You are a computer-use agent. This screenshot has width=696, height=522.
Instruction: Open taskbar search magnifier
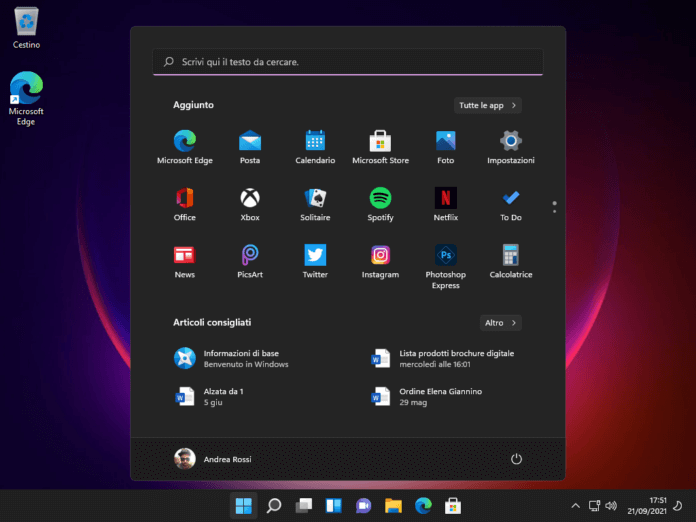(274, 506)
